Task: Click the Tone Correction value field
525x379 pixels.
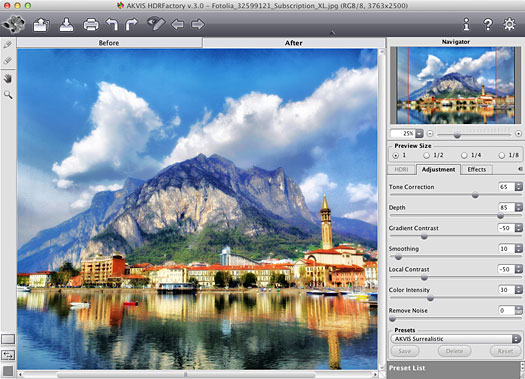Action: [506, 187]
